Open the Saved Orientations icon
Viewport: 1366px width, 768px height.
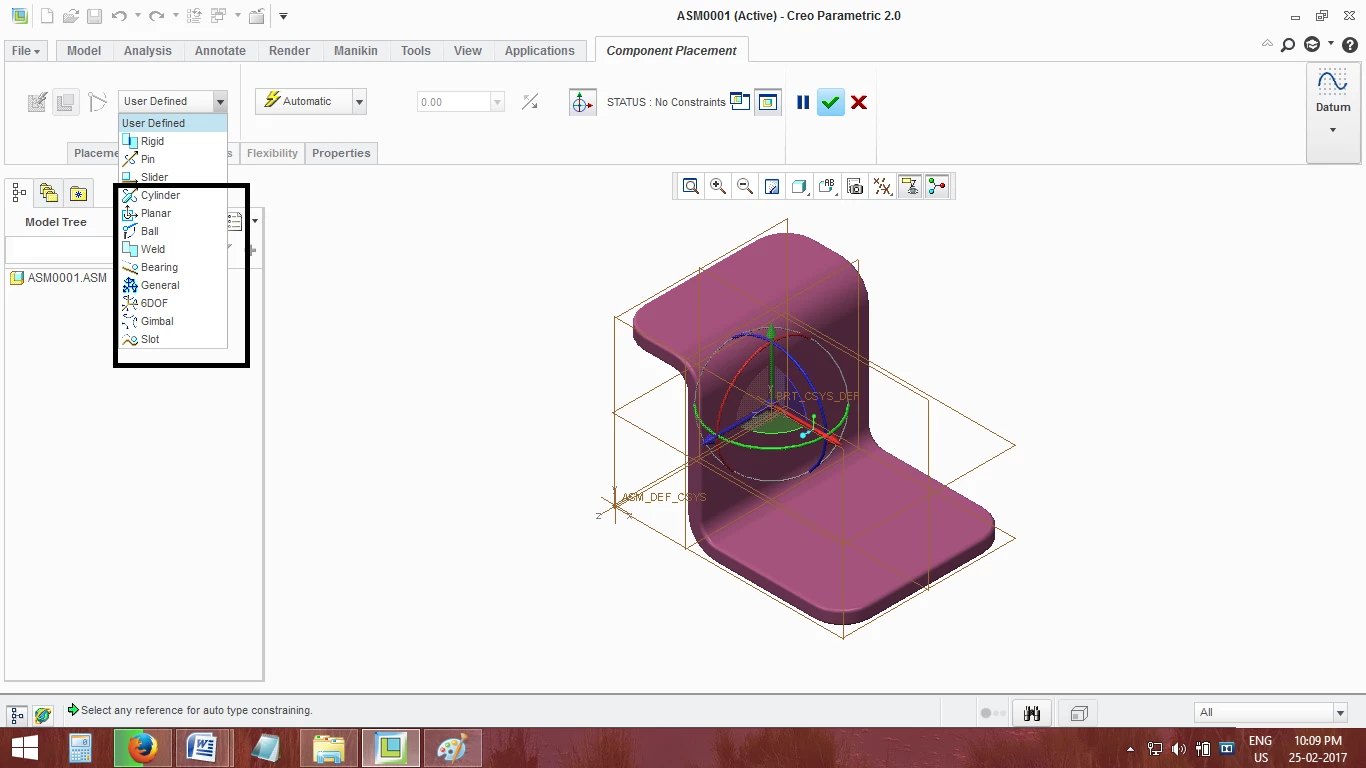pyautogui.click(x=827, y=186)
